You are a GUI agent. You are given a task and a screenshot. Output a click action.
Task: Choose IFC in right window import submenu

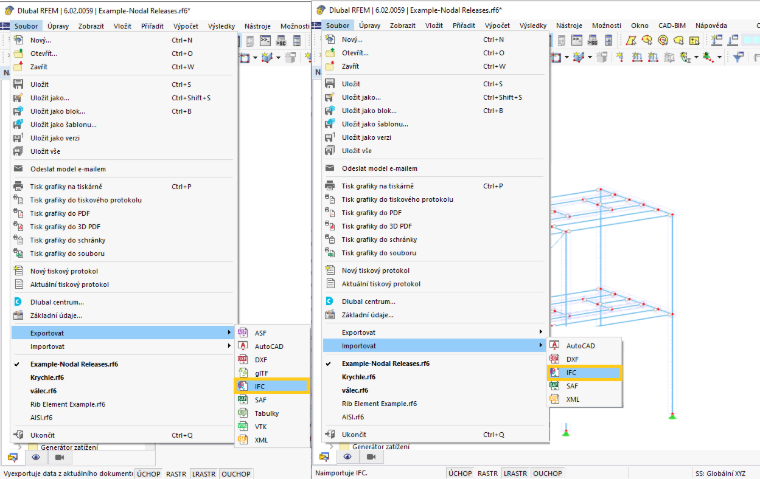tap(584, 372)
